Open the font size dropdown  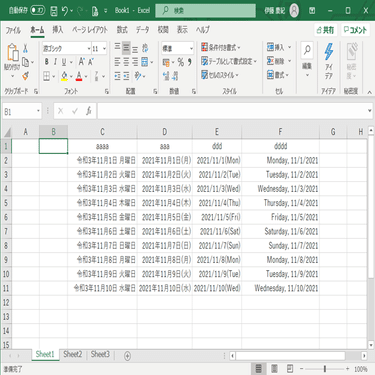point(104,49)
